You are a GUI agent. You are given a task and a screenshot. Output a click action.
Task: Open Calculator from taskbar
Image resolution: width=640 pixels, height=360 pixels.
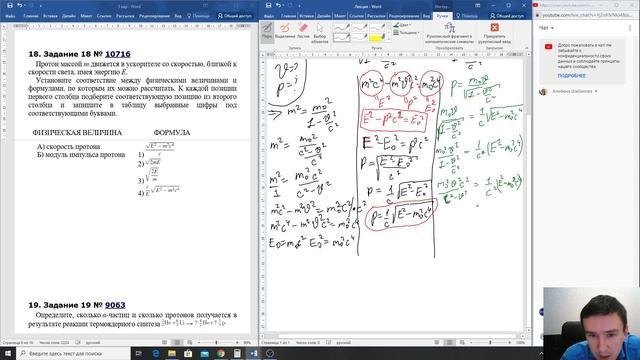point(237,353)
